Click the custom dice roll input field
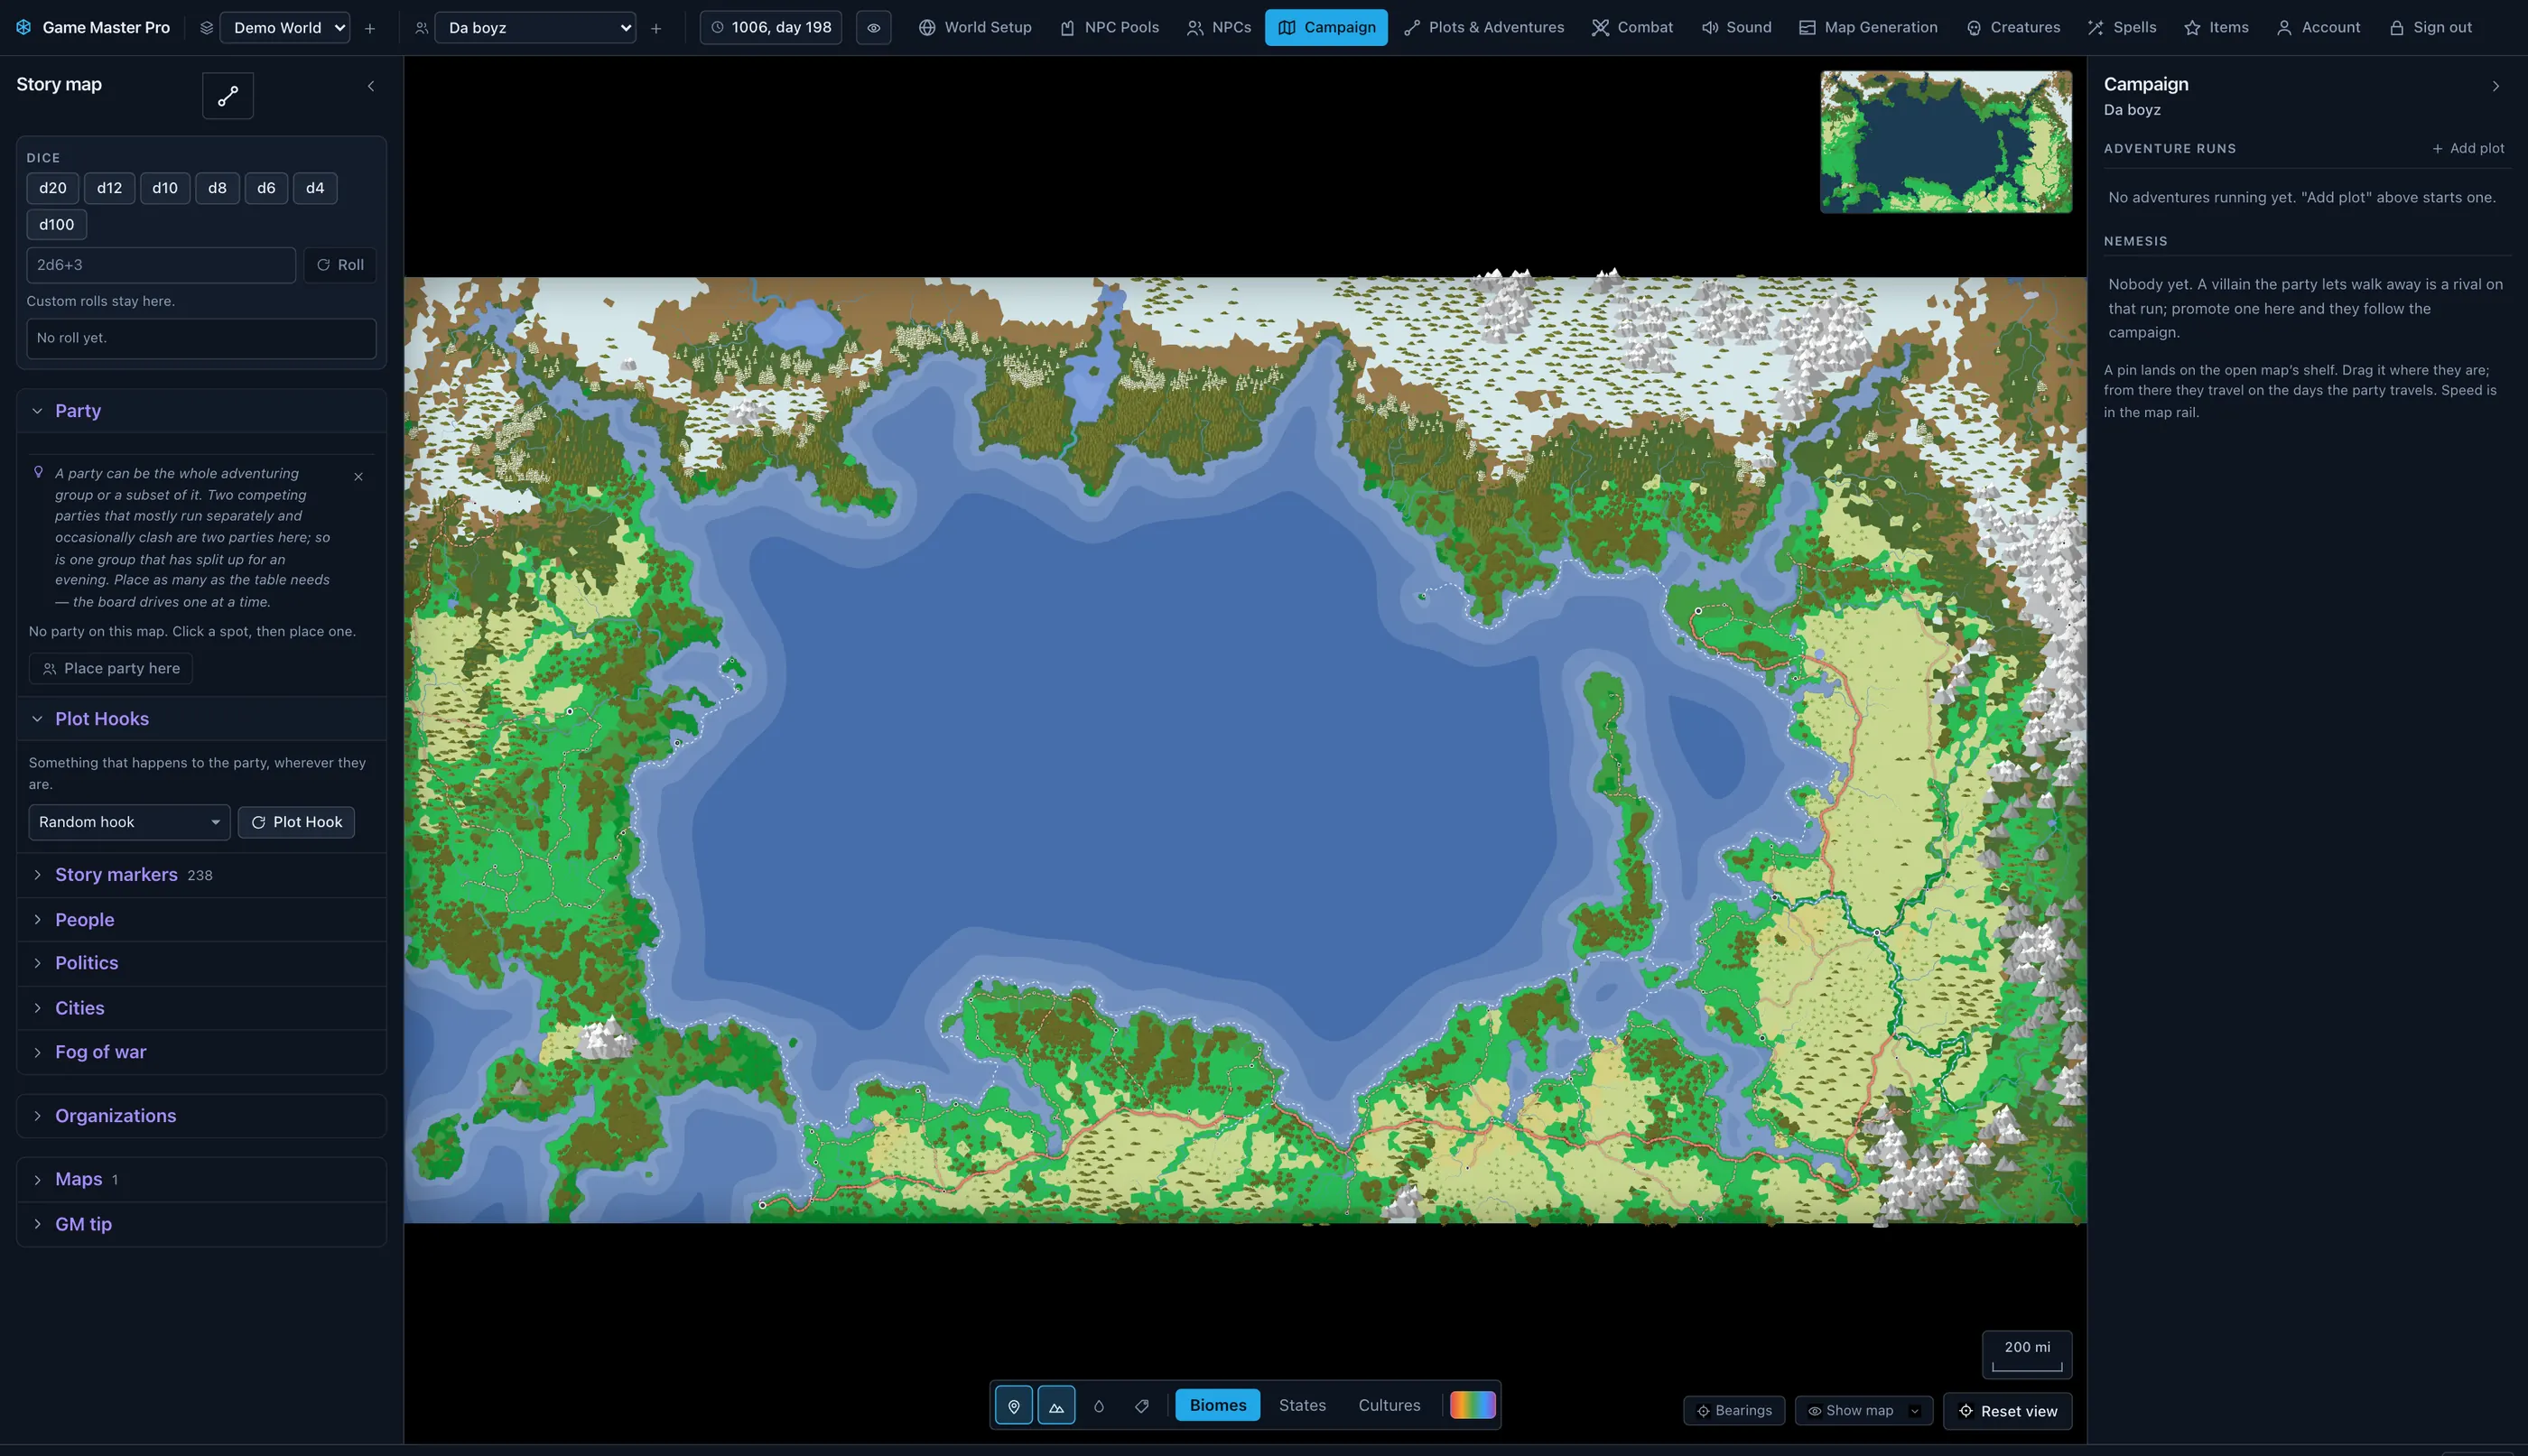The height and width of the screenshot is (1456, 2528). (x=161, y=265)
